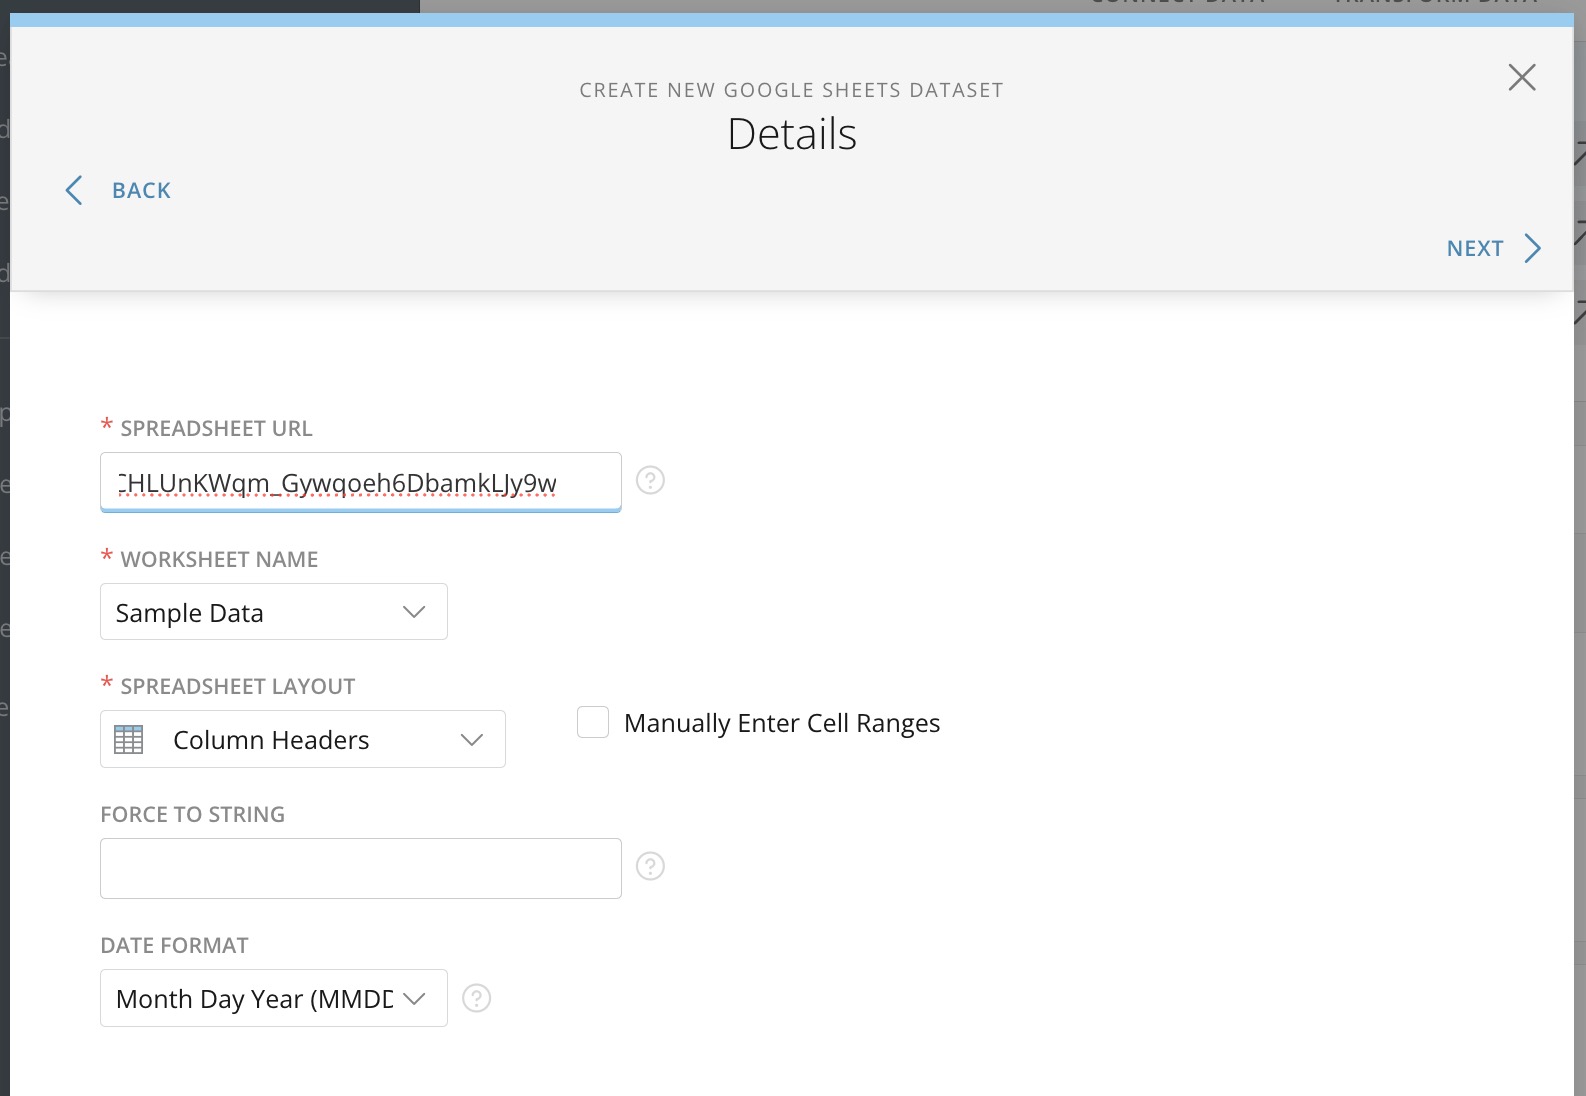Click the Force To String input field

[360, 868]
